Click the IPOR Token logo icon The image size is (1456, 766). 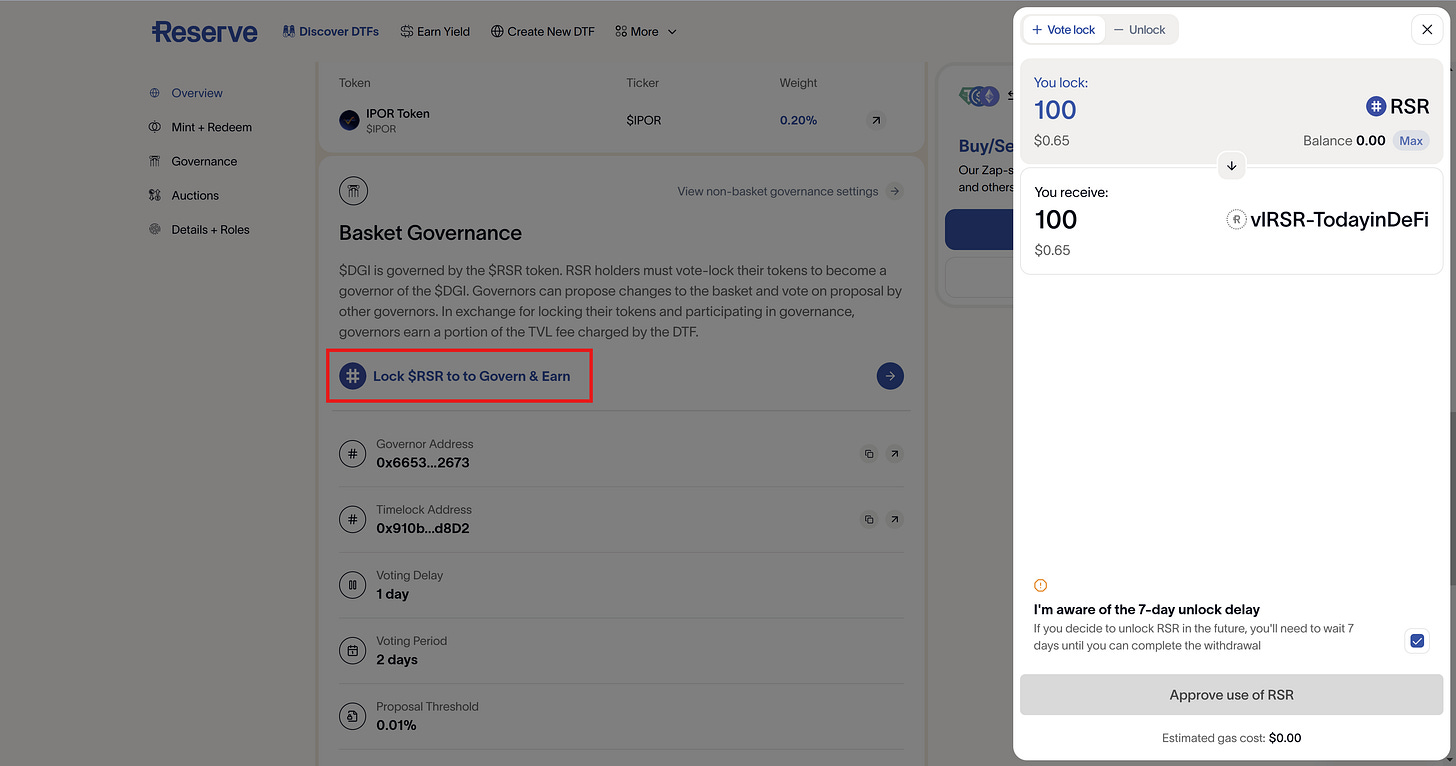tap(350, 120)
